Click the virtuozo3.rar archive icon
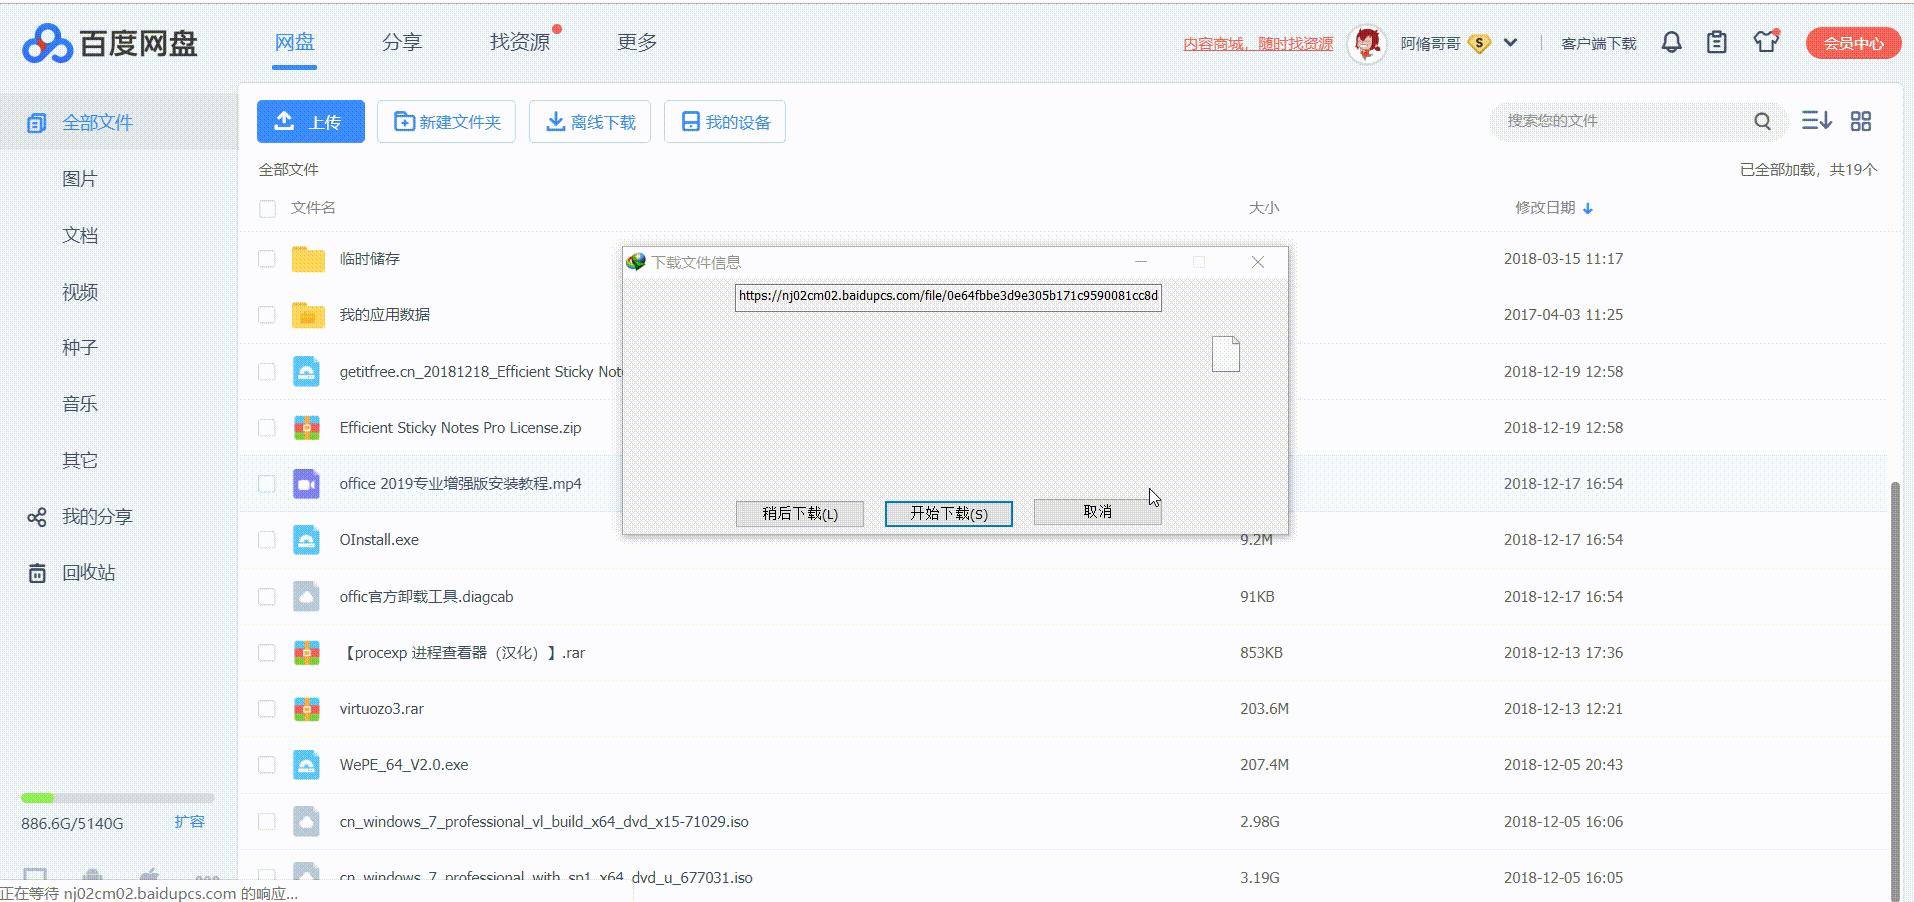 [x=306, y=709]
